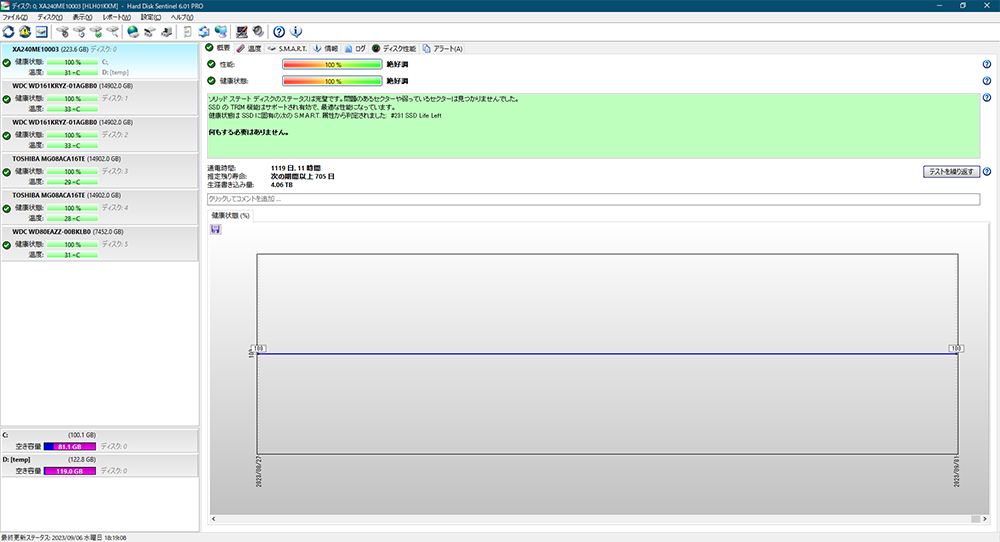1000x542 pixels.
Task: Click the right 100 value marker on graph
Action: pyautogui.click(x=955, y=348)
